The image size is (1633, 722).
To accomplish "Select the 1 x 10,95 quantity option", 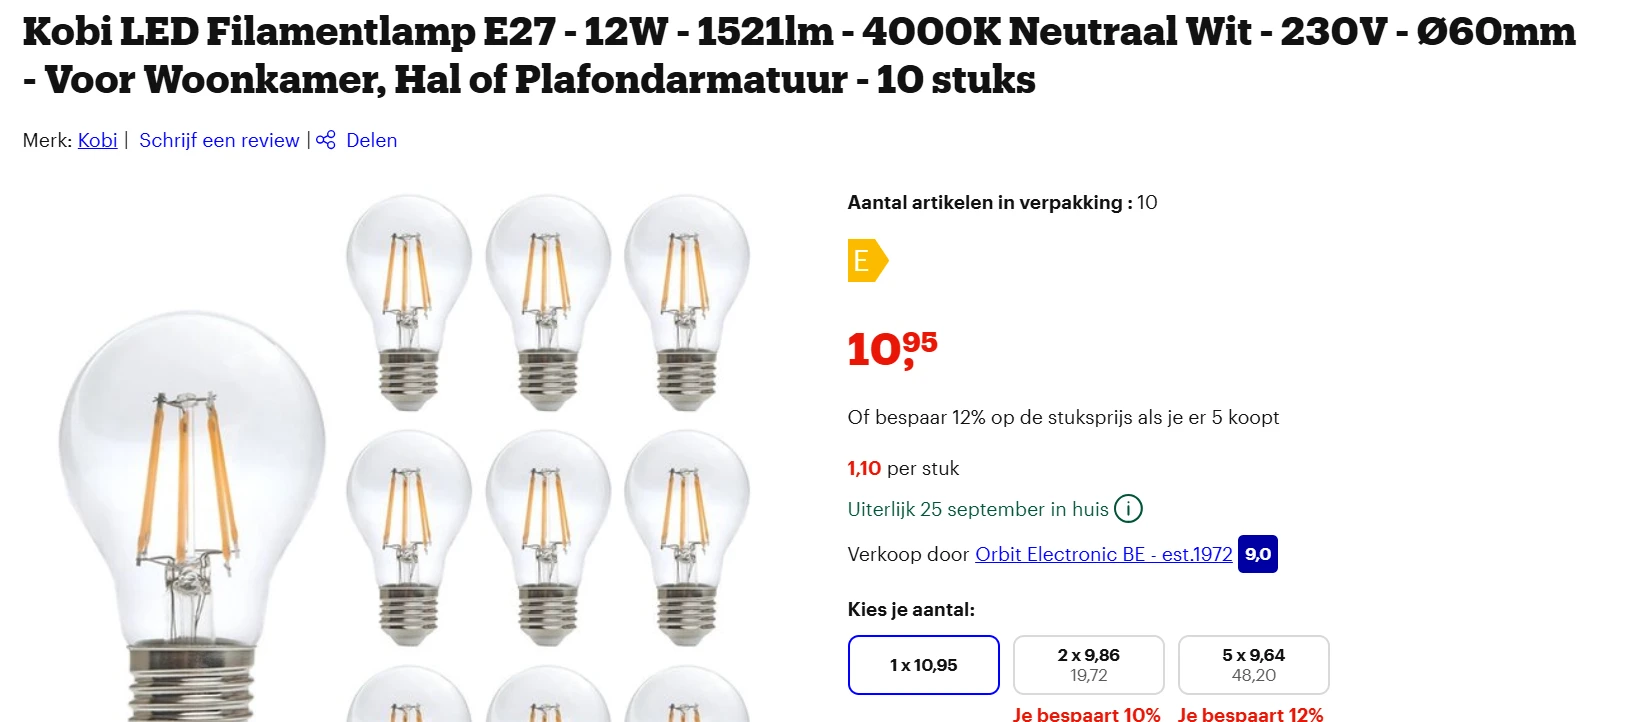I will [x=923, y=665].
